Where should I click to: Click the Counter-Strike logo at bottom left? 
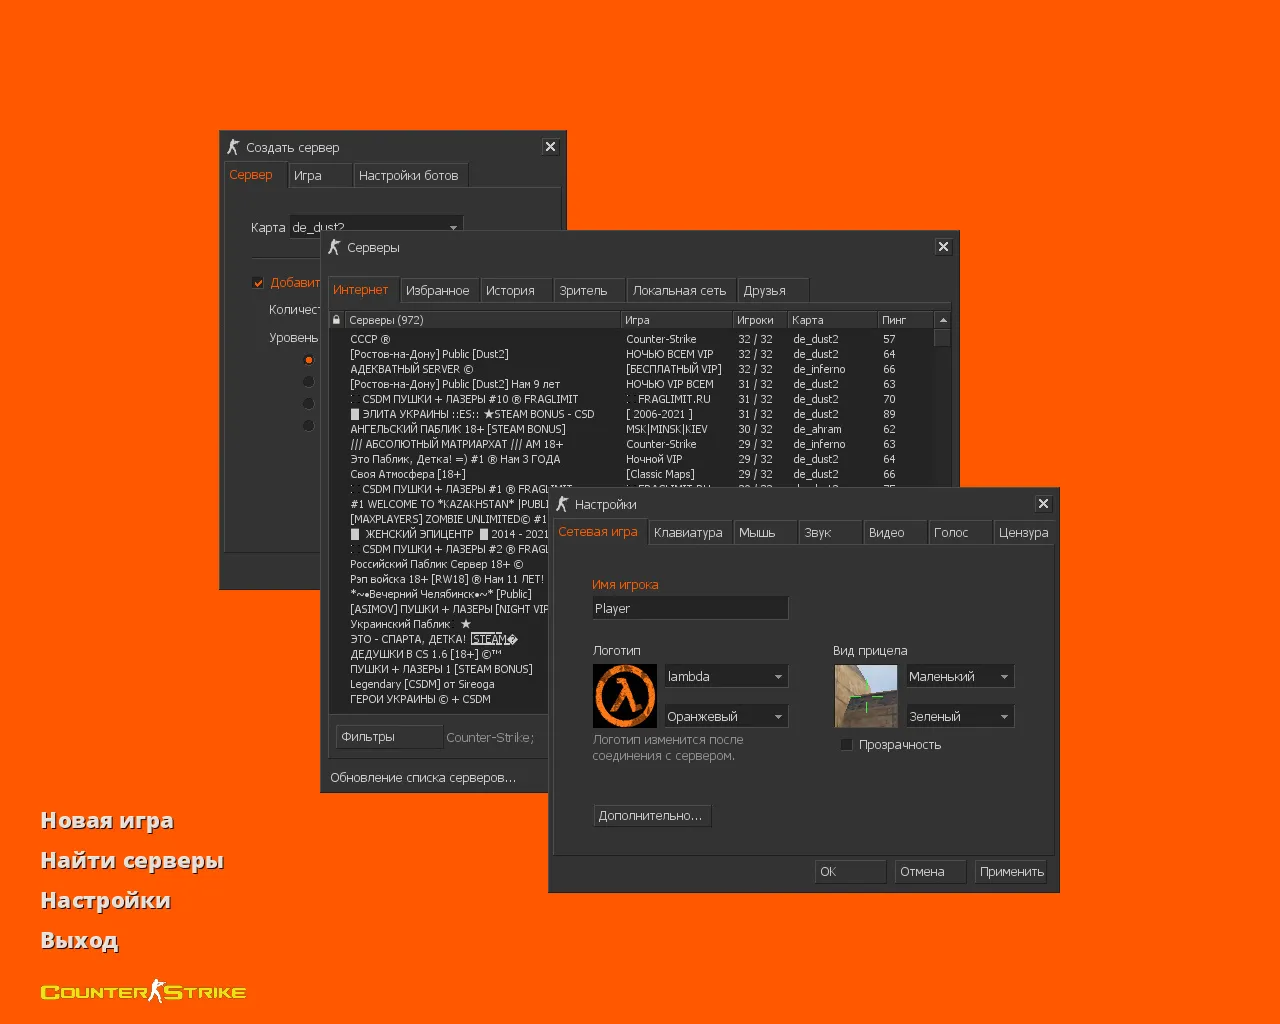[x=142, y=991]
